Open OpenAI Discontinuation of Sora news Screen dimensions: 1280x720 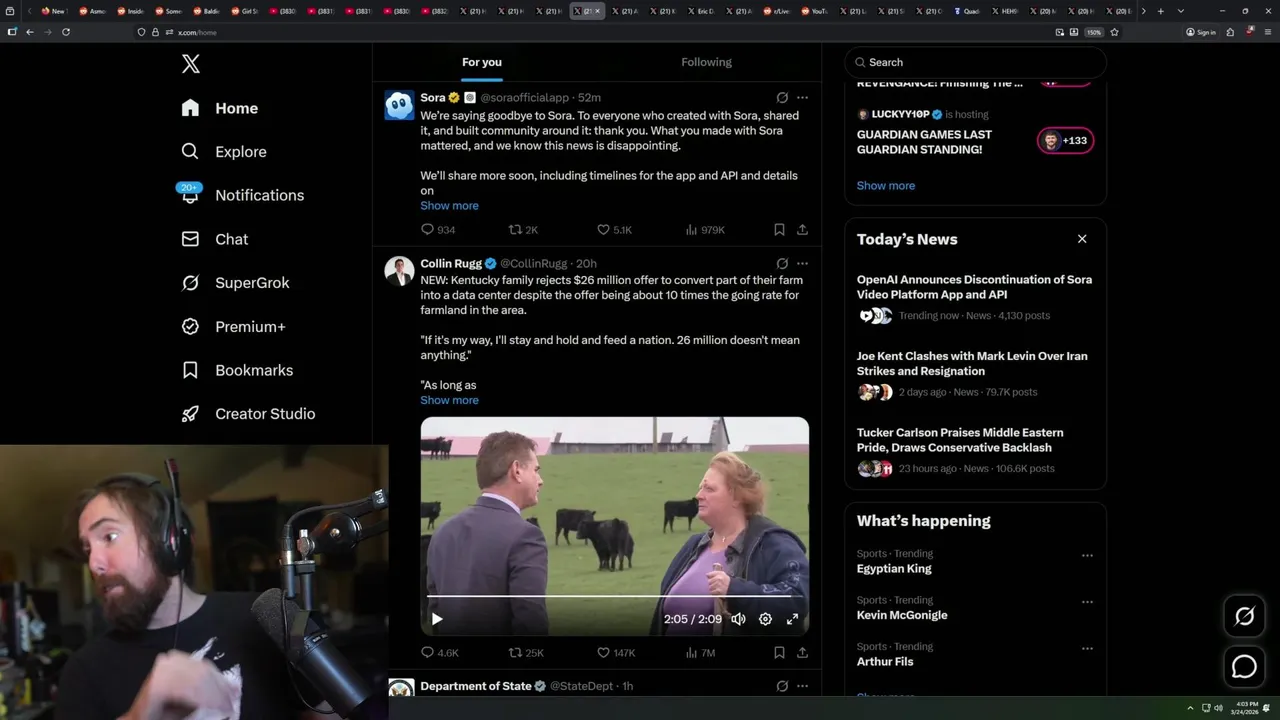point(975,298)
